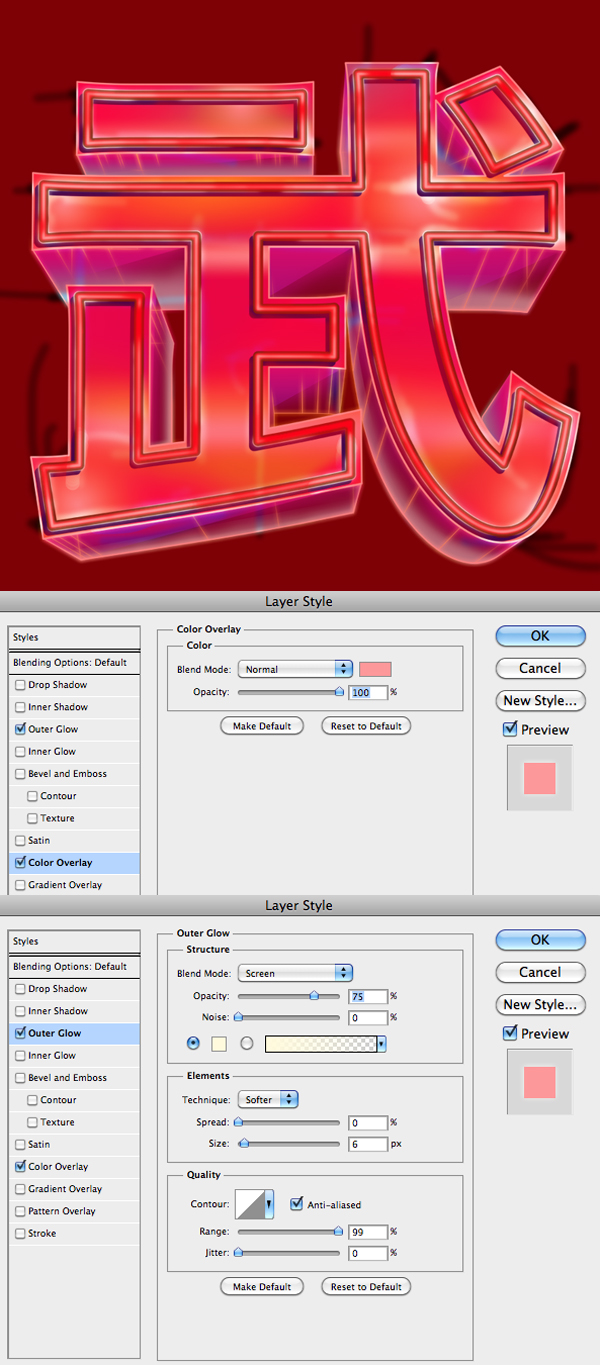Open Styles section in upper Color Overlay dialog
Screen dimensions: 600x1365
74,638
